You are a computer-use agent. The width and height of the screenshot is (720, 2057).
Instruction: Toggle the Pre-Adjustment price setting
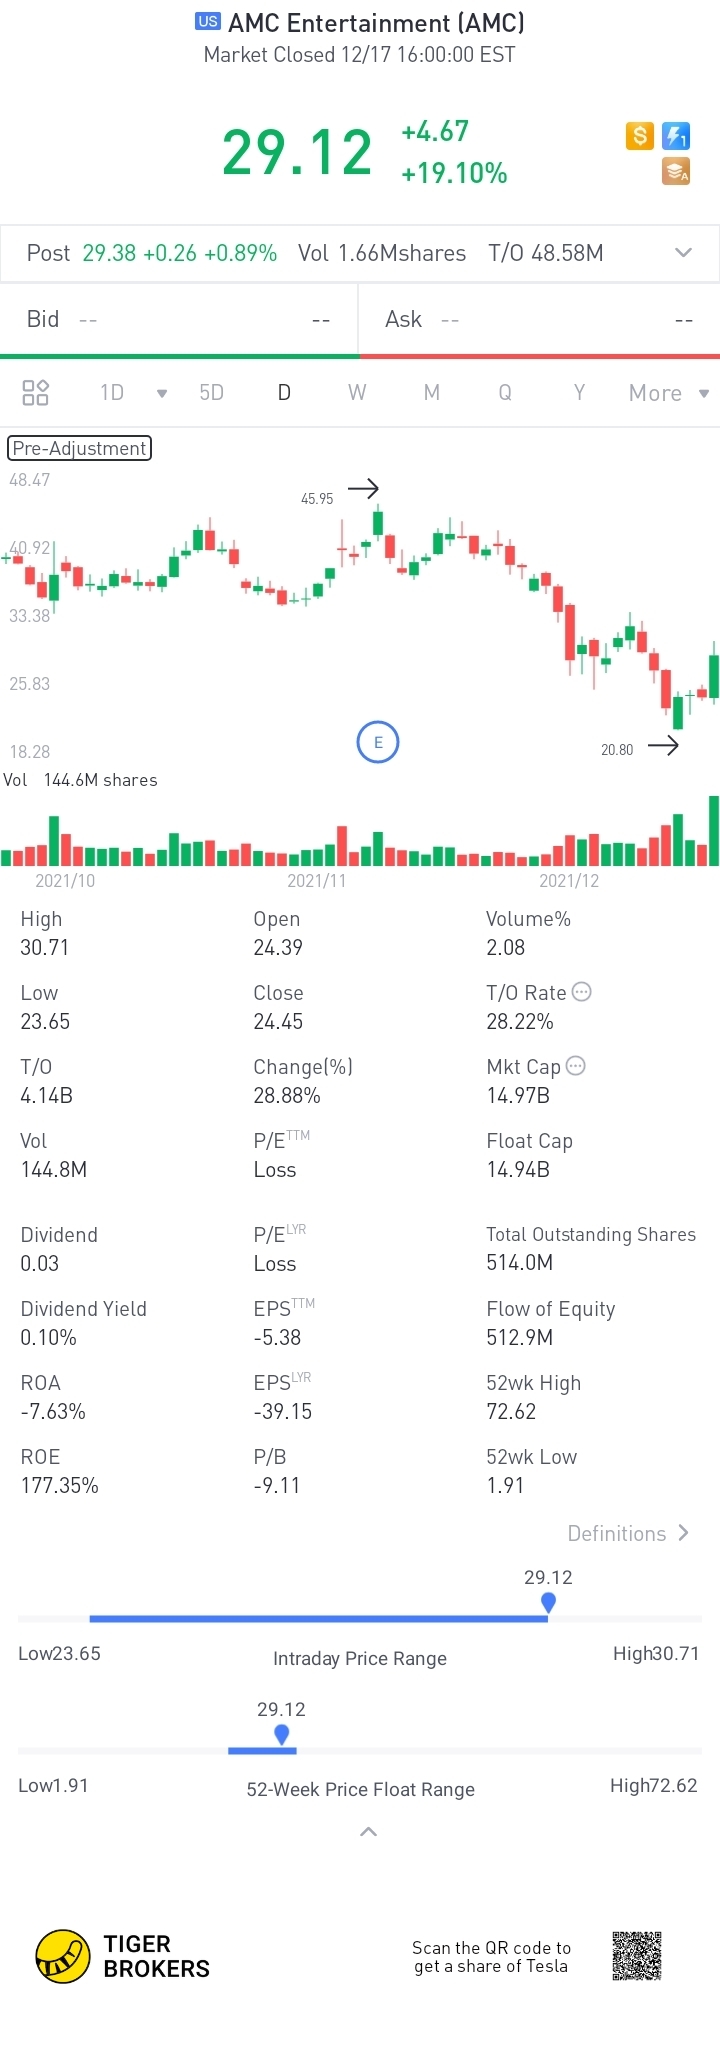tap(80, 448)
